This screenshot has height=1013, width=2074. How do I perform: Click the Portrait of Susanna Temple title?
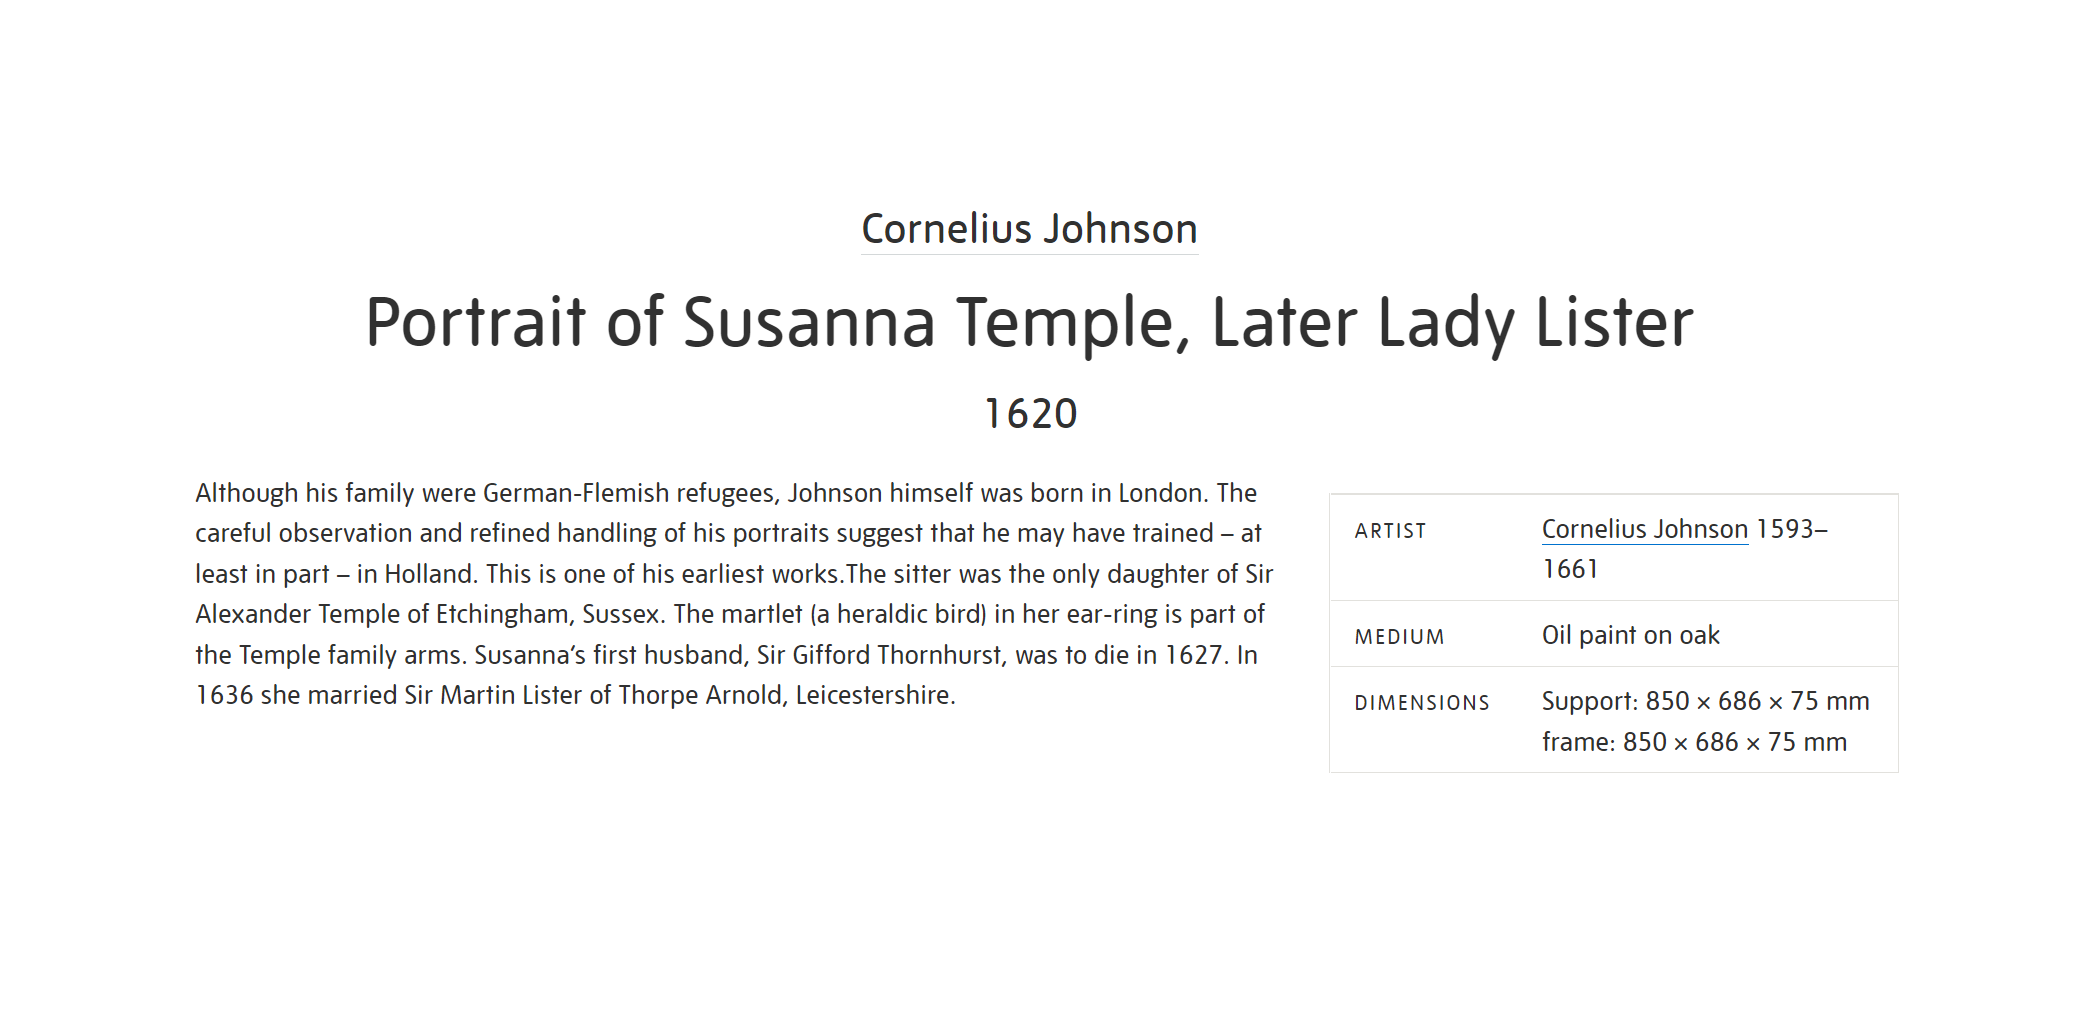[1029, 323]
